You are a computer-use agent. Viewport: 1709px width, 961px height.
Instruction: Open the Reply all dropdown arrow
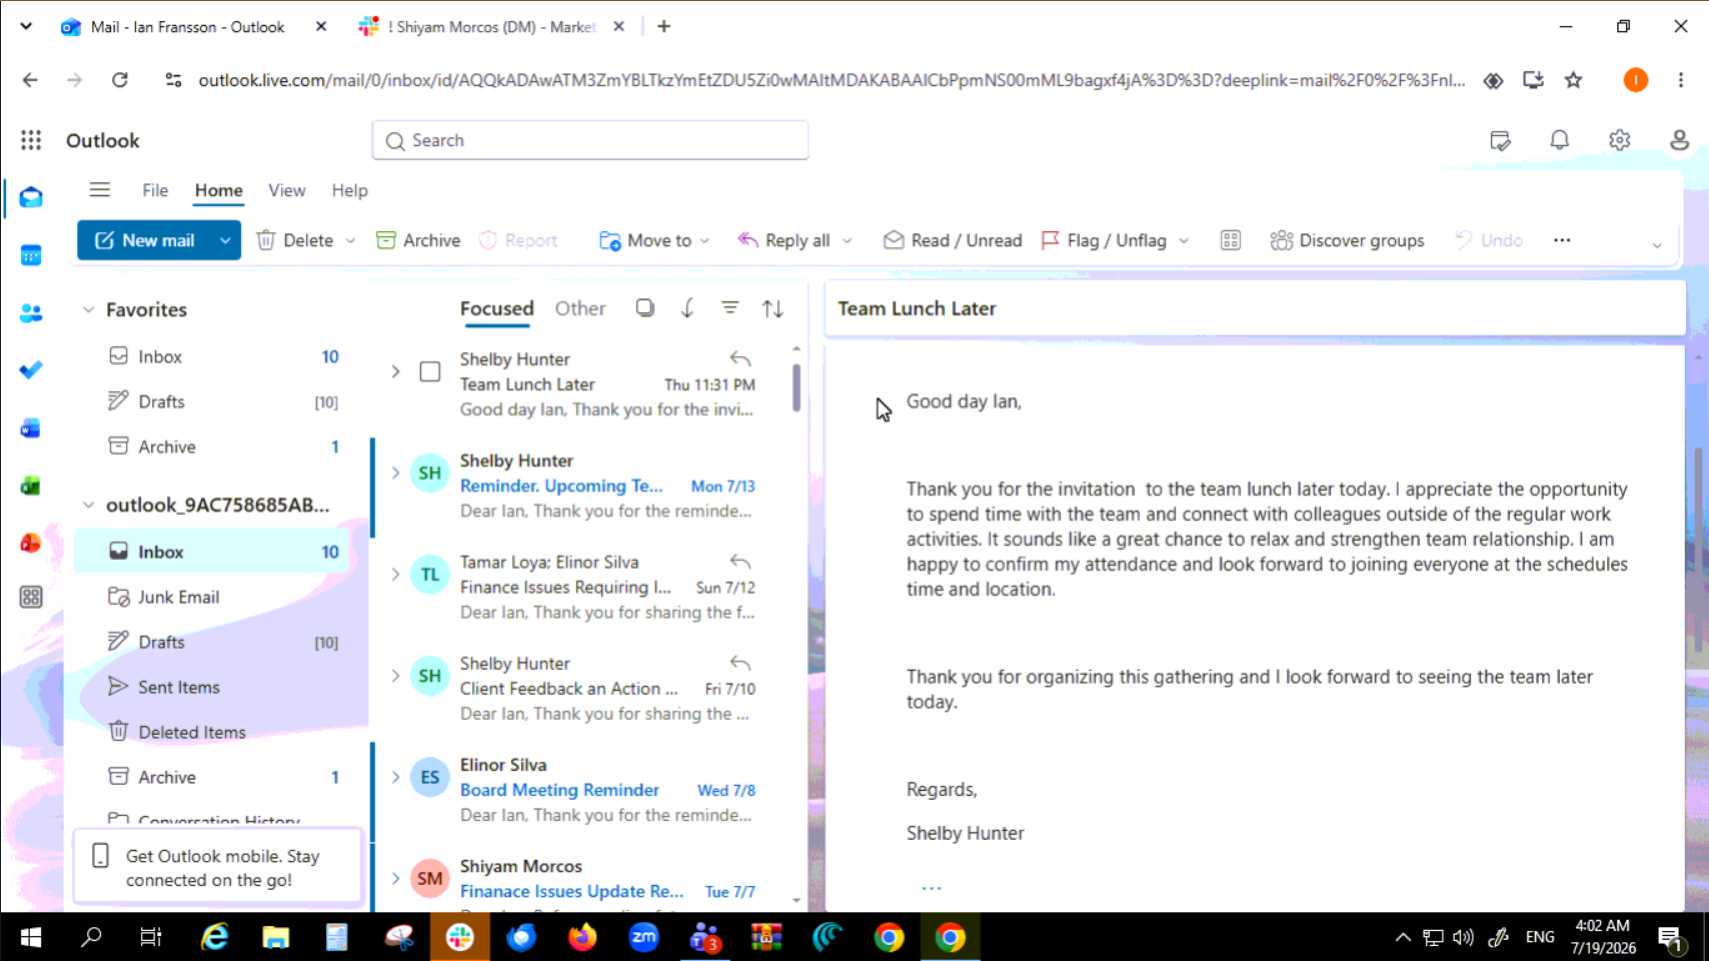847,240
